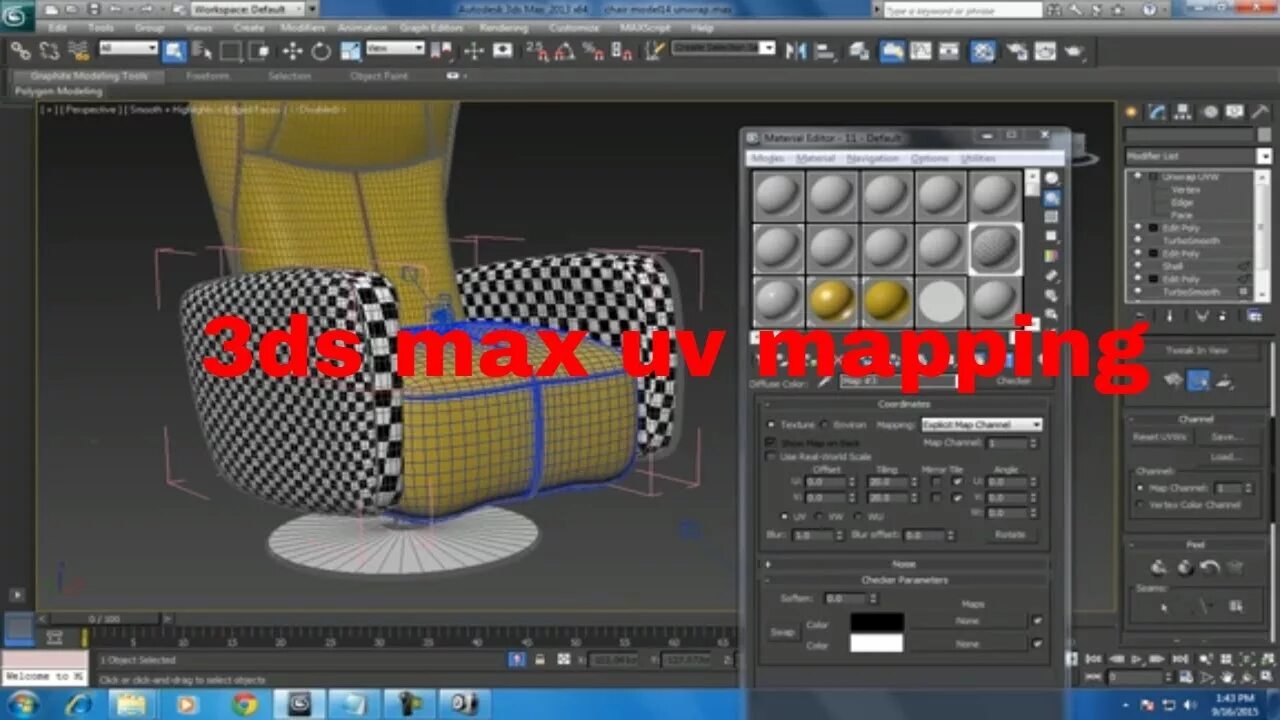Expand the Noise rollout
This screenshot has height=720, width=1280.
(x=904, y=564)
